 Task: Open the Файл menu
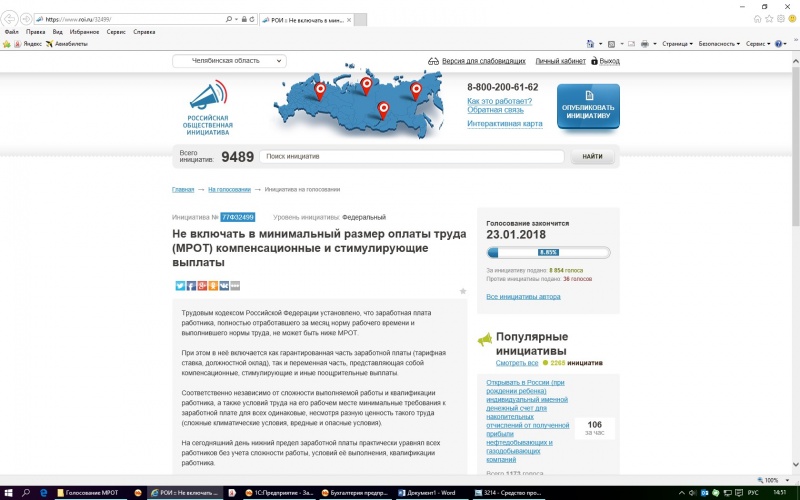11,32
